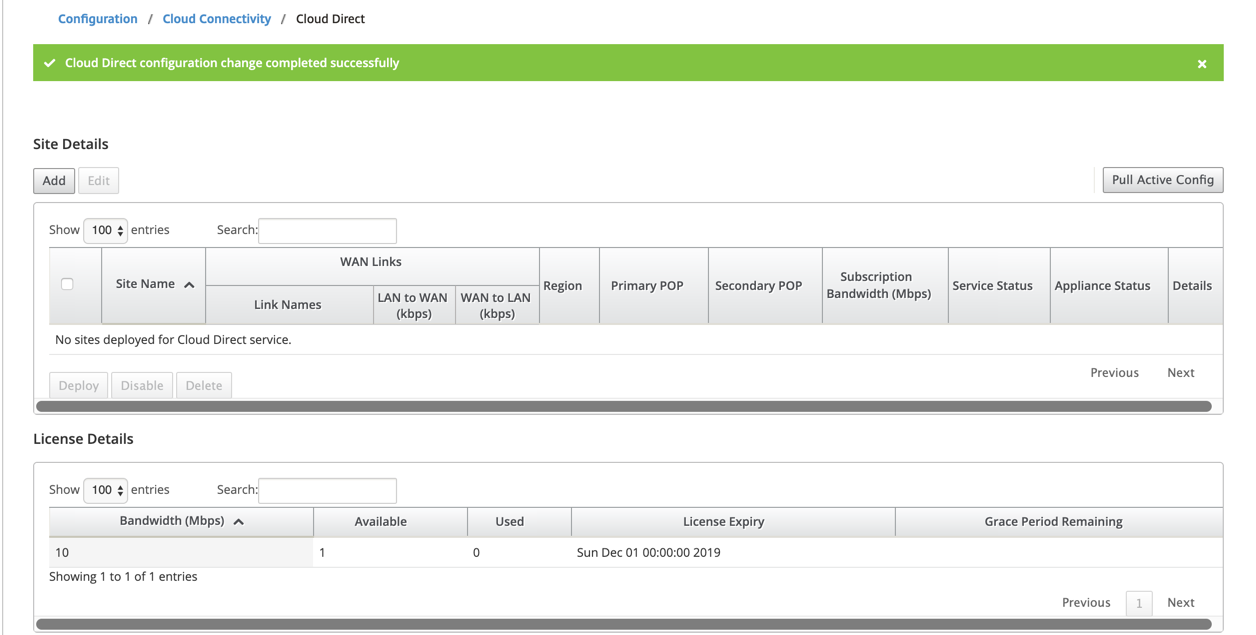Sort Bandwidth (Mbps) column arrow icon
1256x635 pixels.
tap(239, 522)
